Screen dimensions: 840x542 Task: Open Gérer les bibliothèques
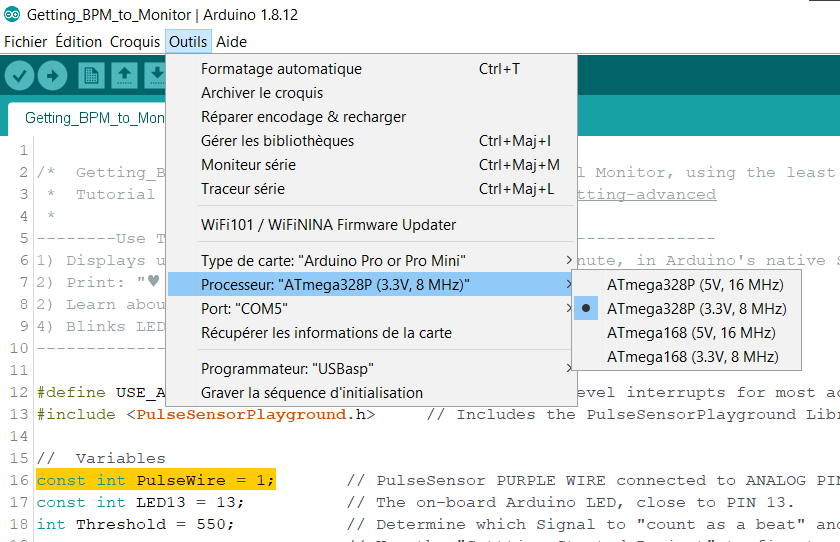tap(372, 141)
